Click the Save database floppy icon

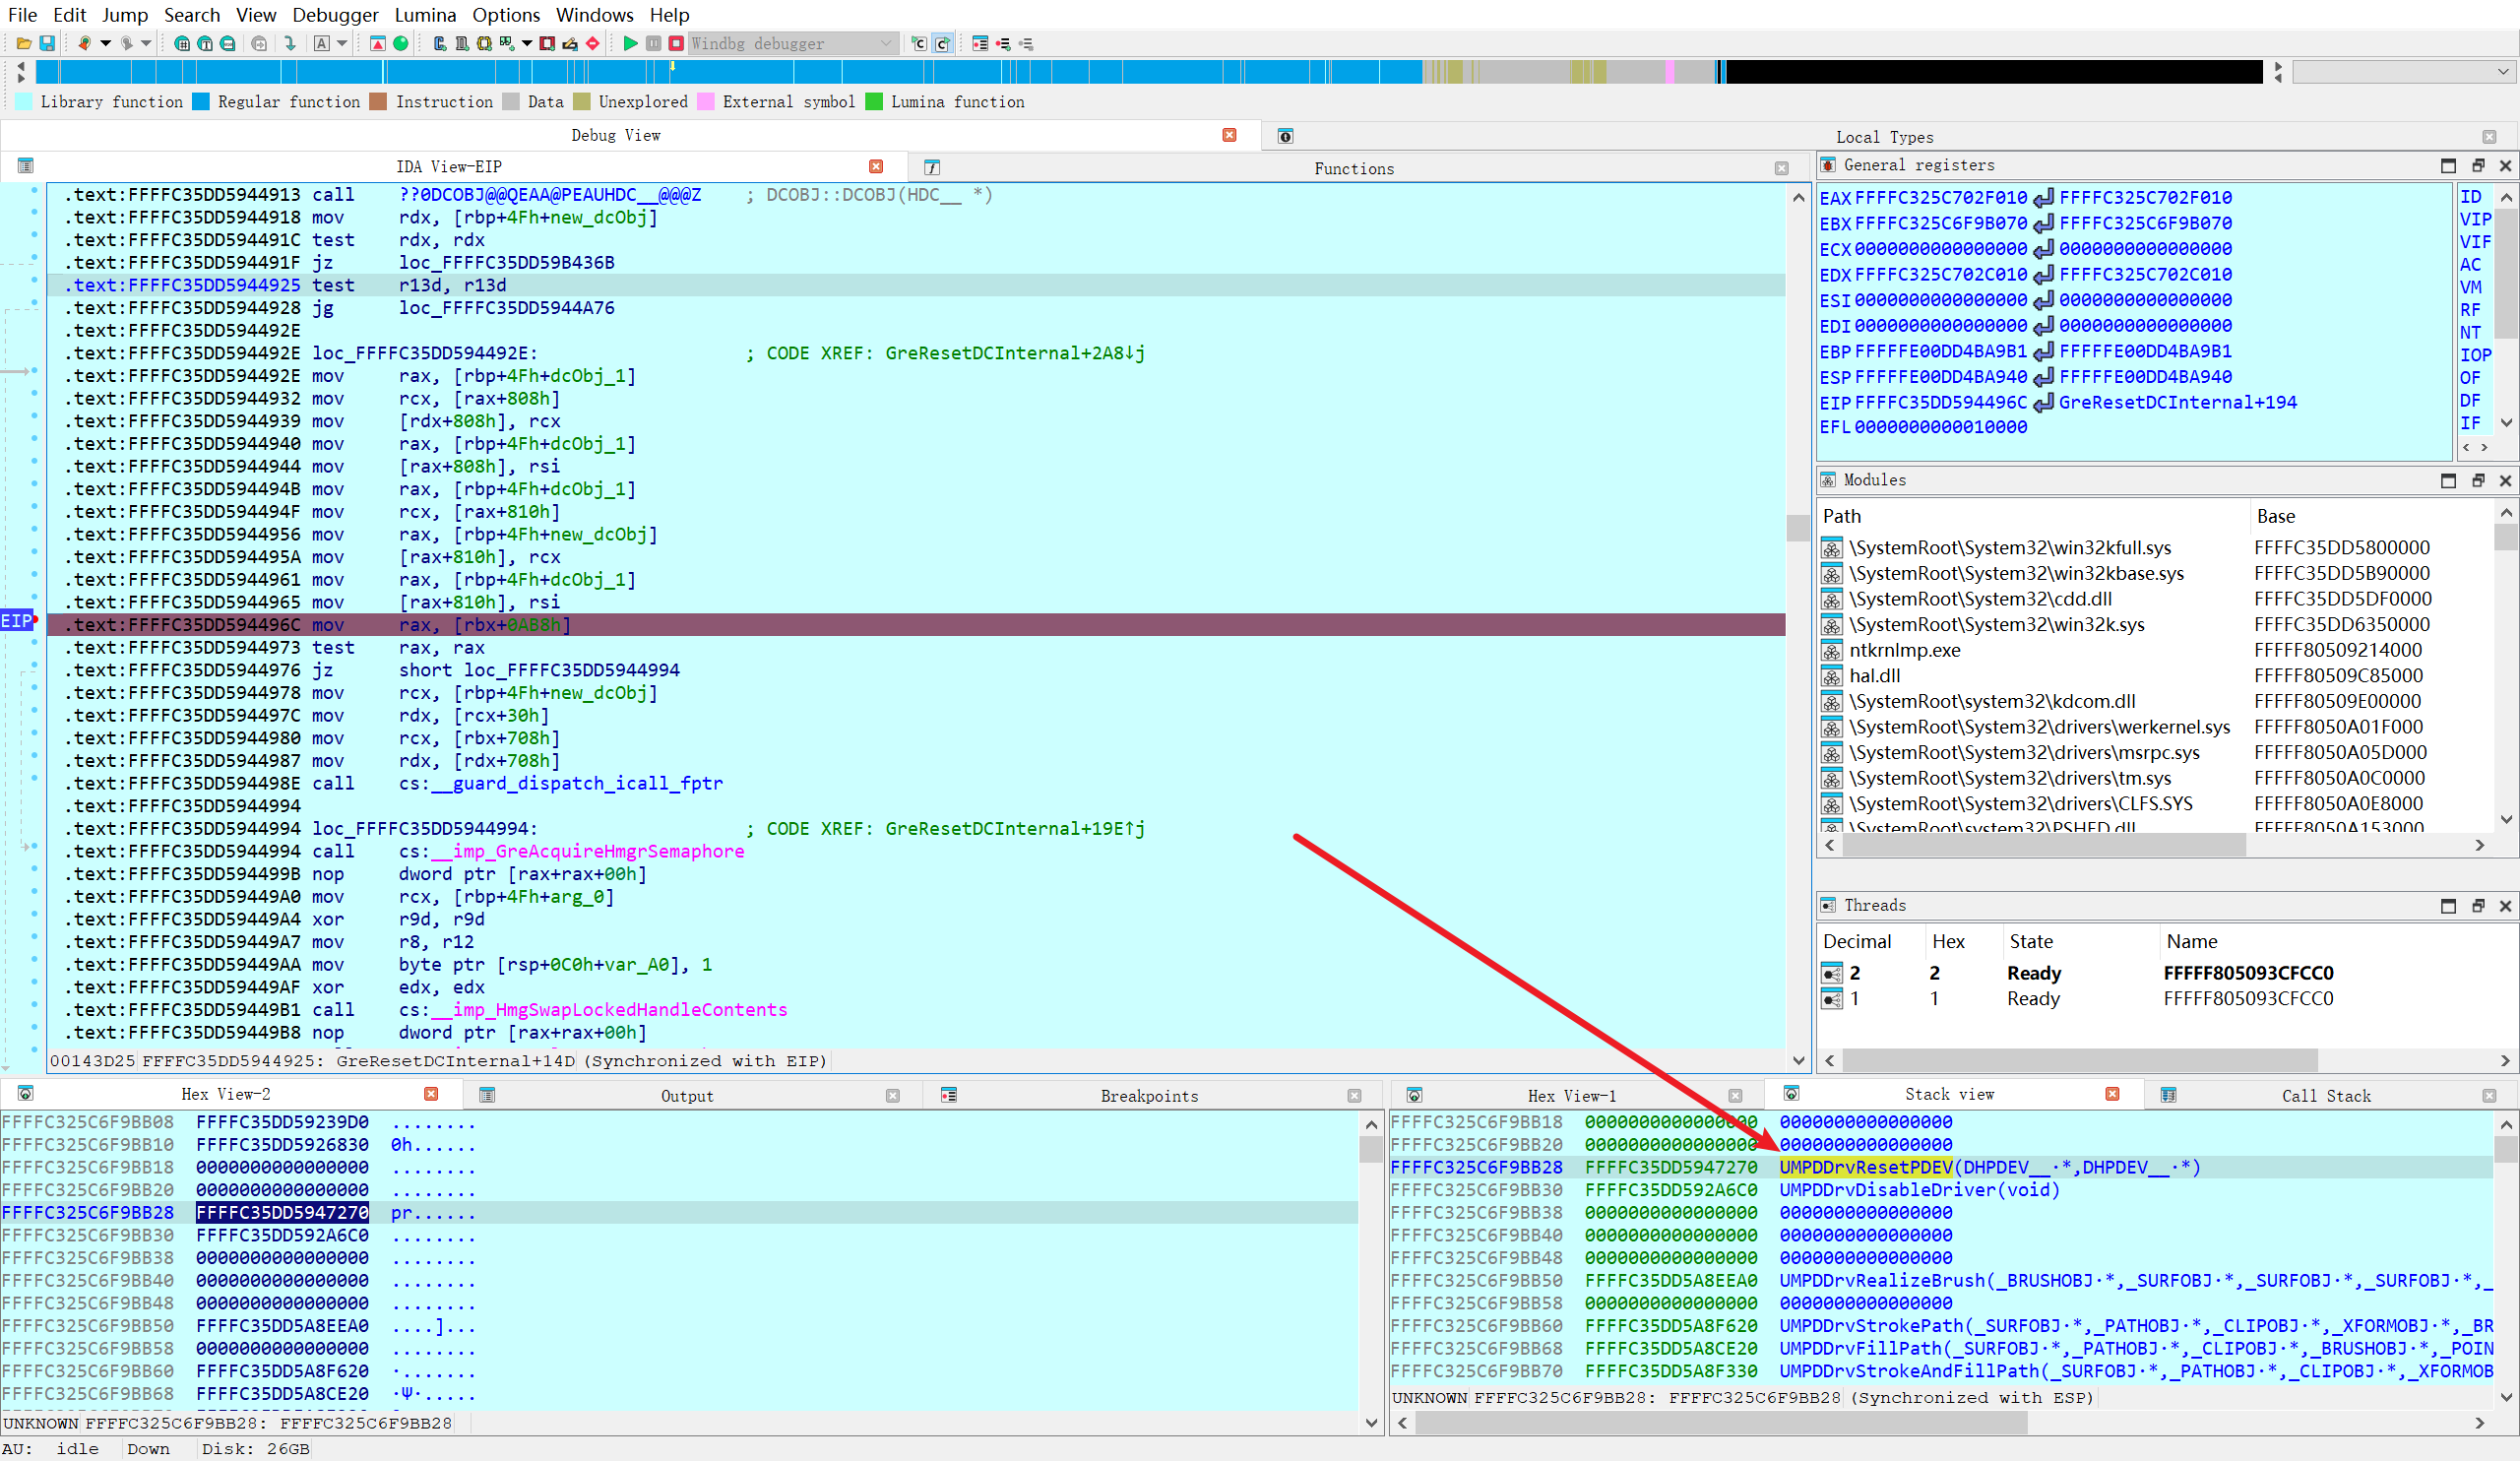pos(47,43)
